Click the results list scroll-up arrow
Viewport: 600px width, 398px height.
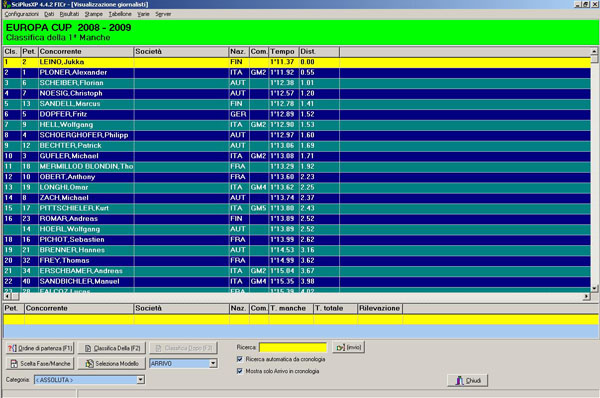(594, 51)
